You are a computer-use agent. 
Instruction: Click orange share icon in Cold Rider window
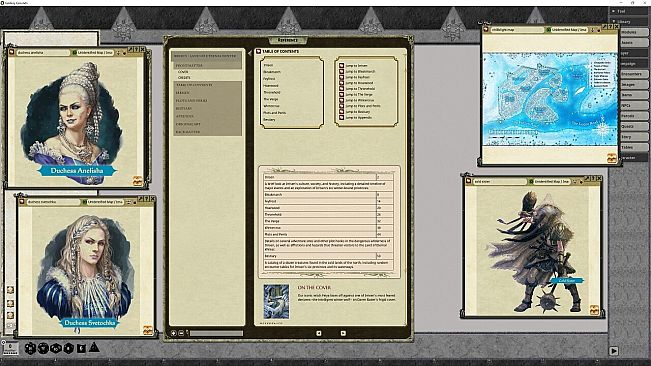tap(595, 310)
